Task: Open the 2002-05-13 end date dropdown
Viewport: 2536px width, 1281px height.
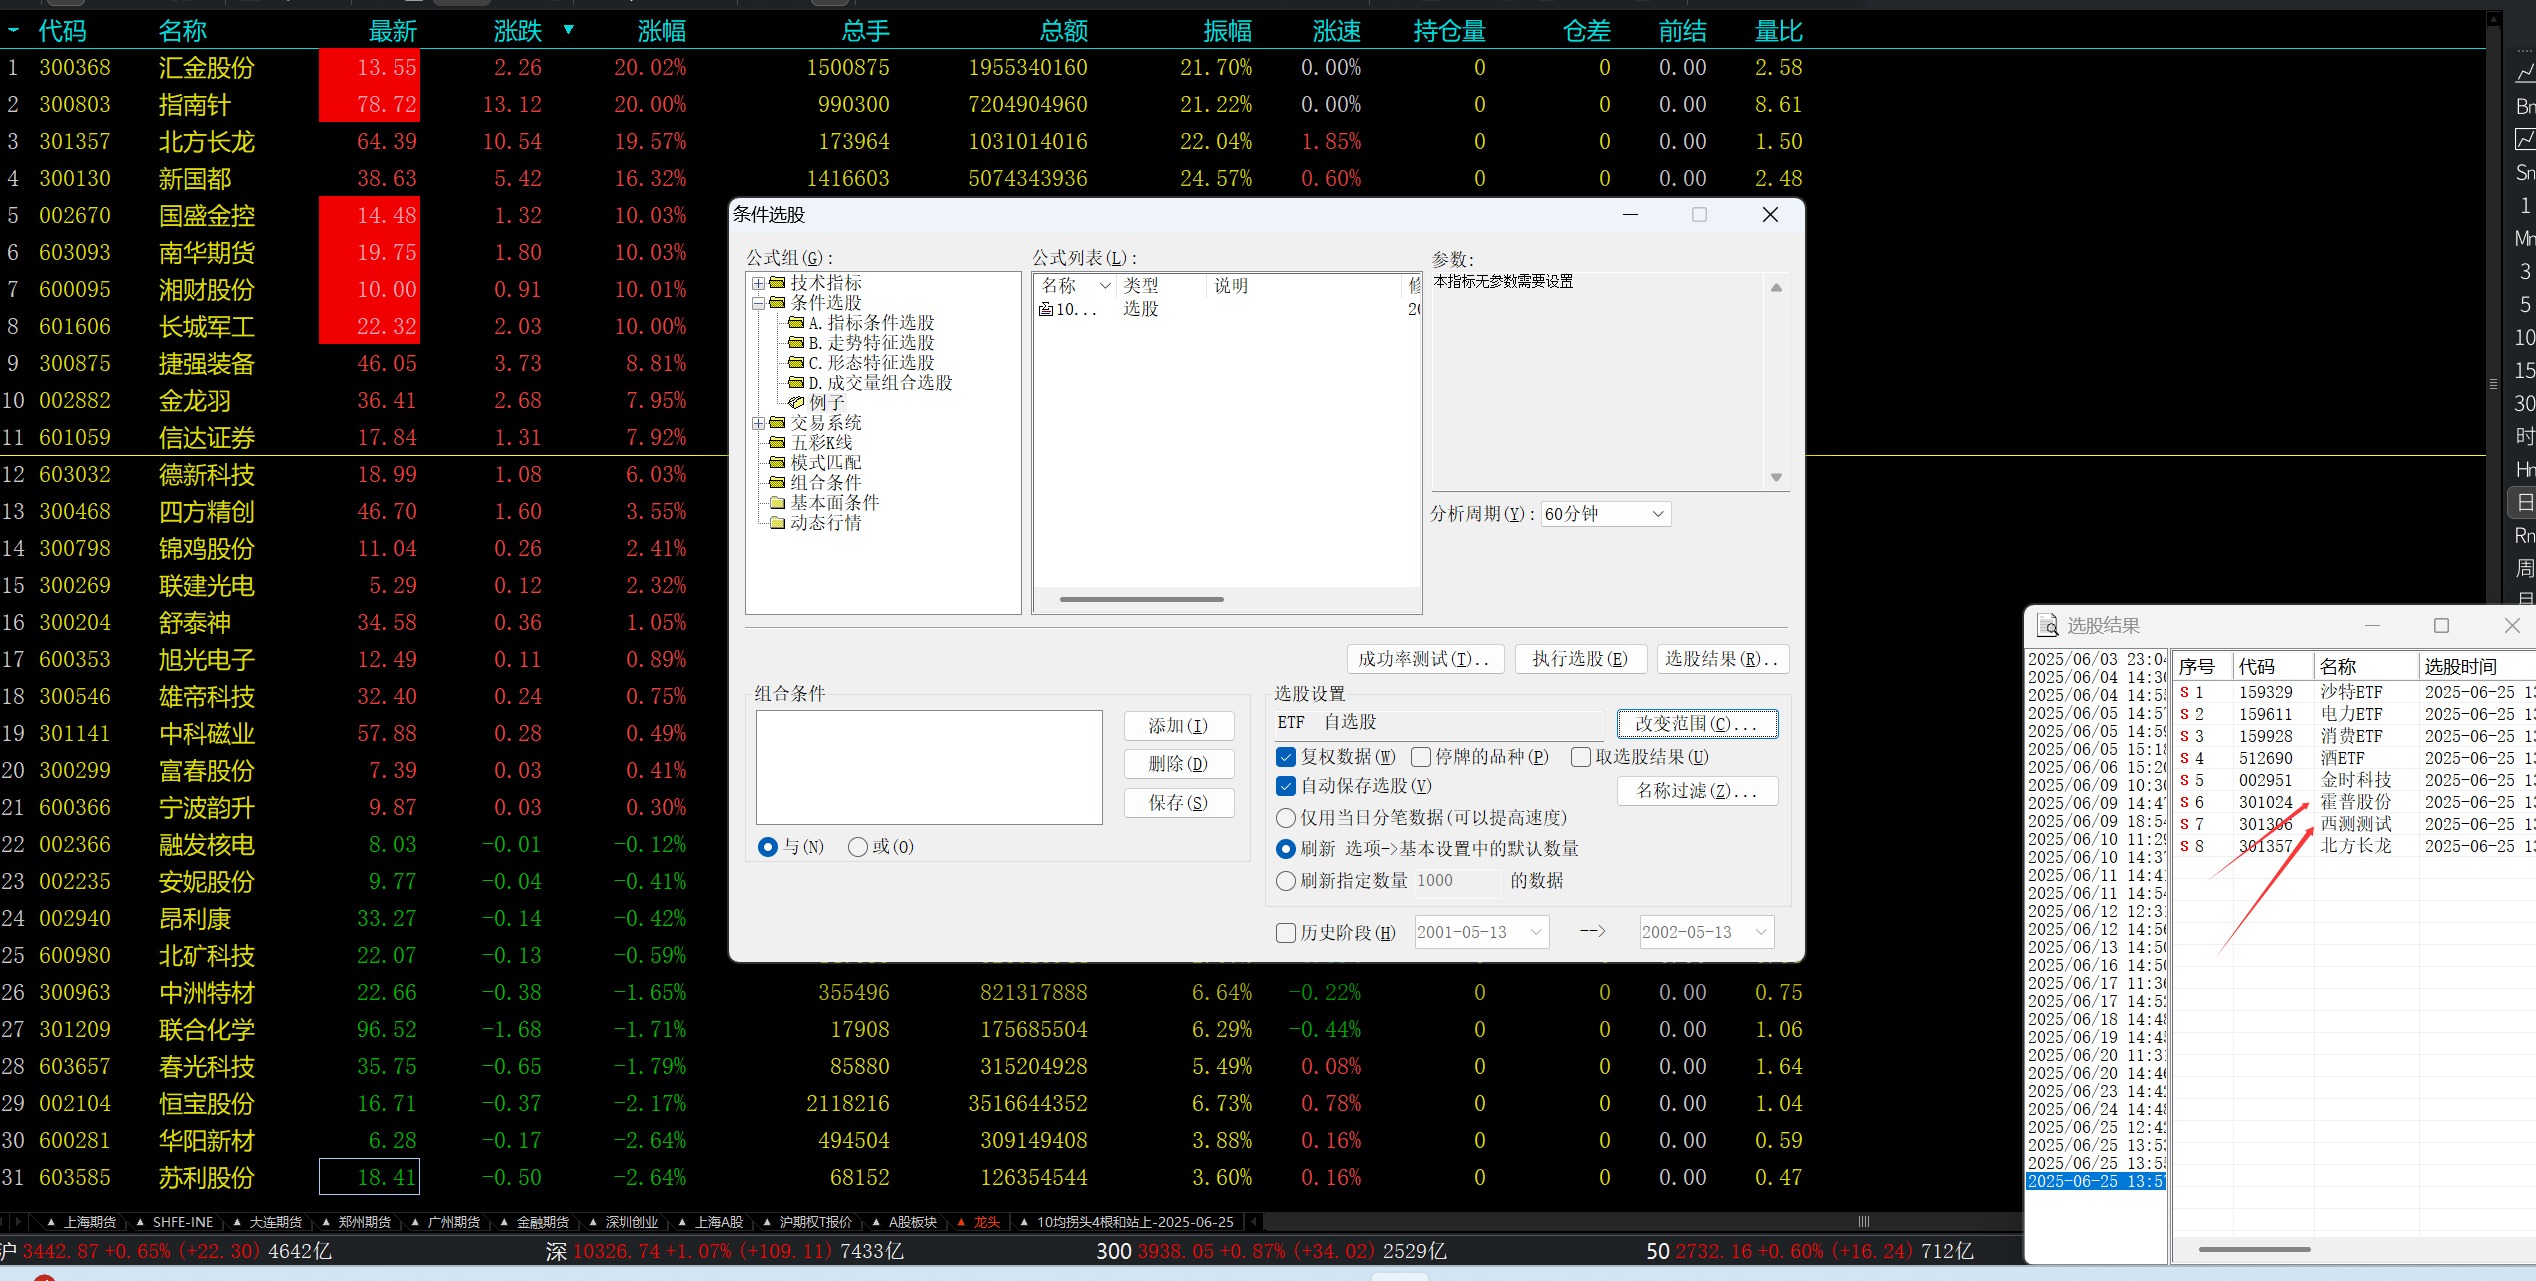Action: click(1761, 933)
